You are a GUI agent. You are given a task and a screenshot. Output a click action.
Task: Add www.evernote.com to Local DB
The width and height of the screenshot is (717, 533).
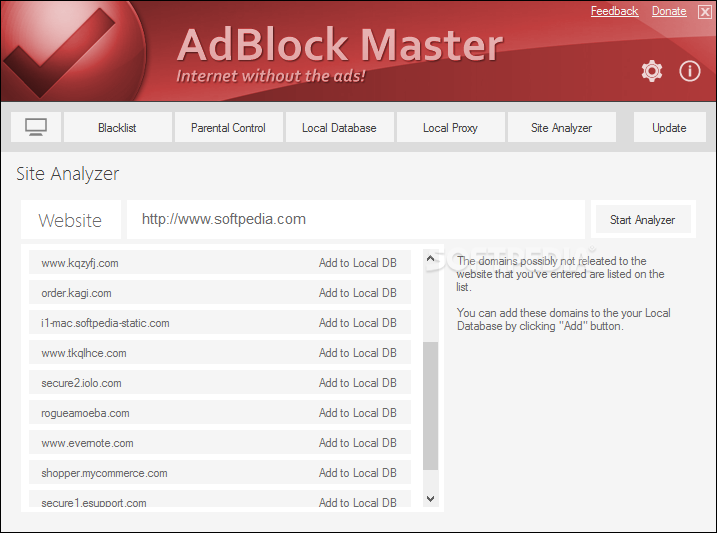pyautogui.click(x=358, y=443)
